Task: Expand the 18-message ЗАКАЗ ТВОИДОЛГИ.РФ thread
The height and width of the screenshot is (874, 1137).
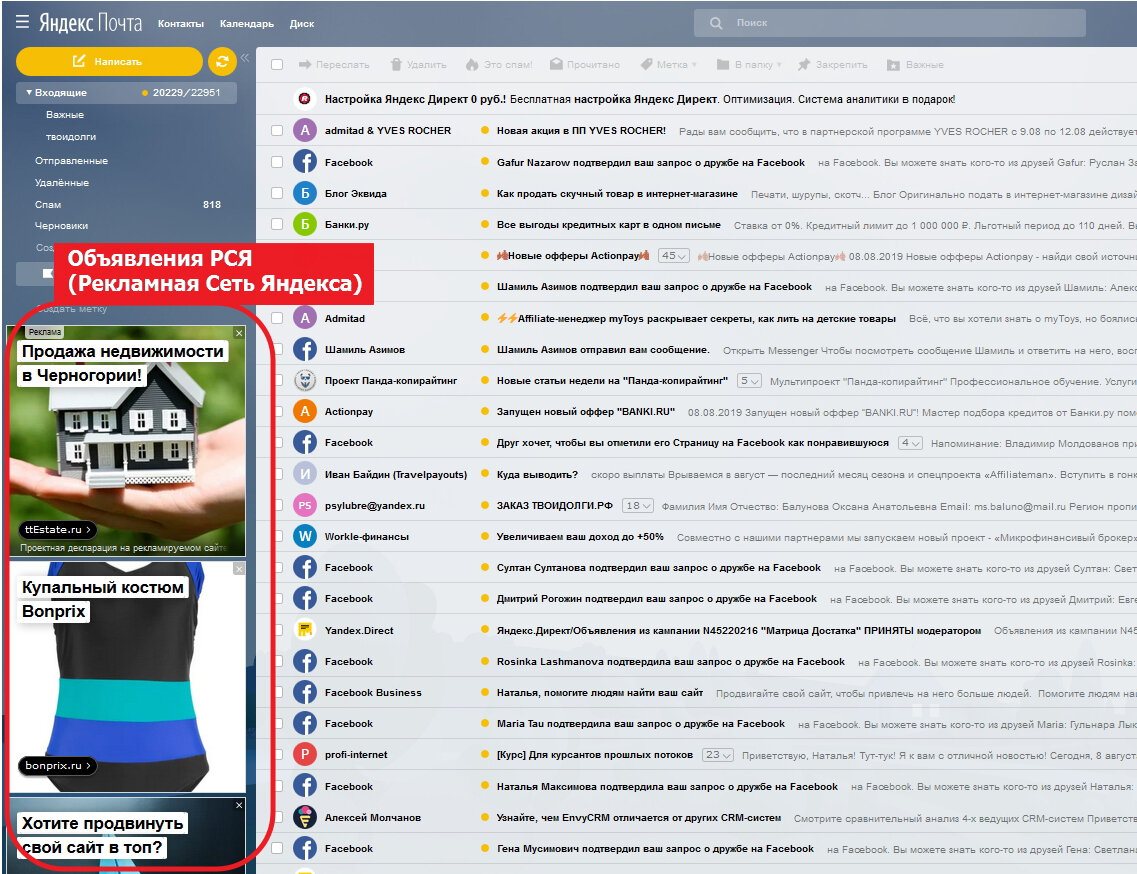Action: (x=638, y=506)
